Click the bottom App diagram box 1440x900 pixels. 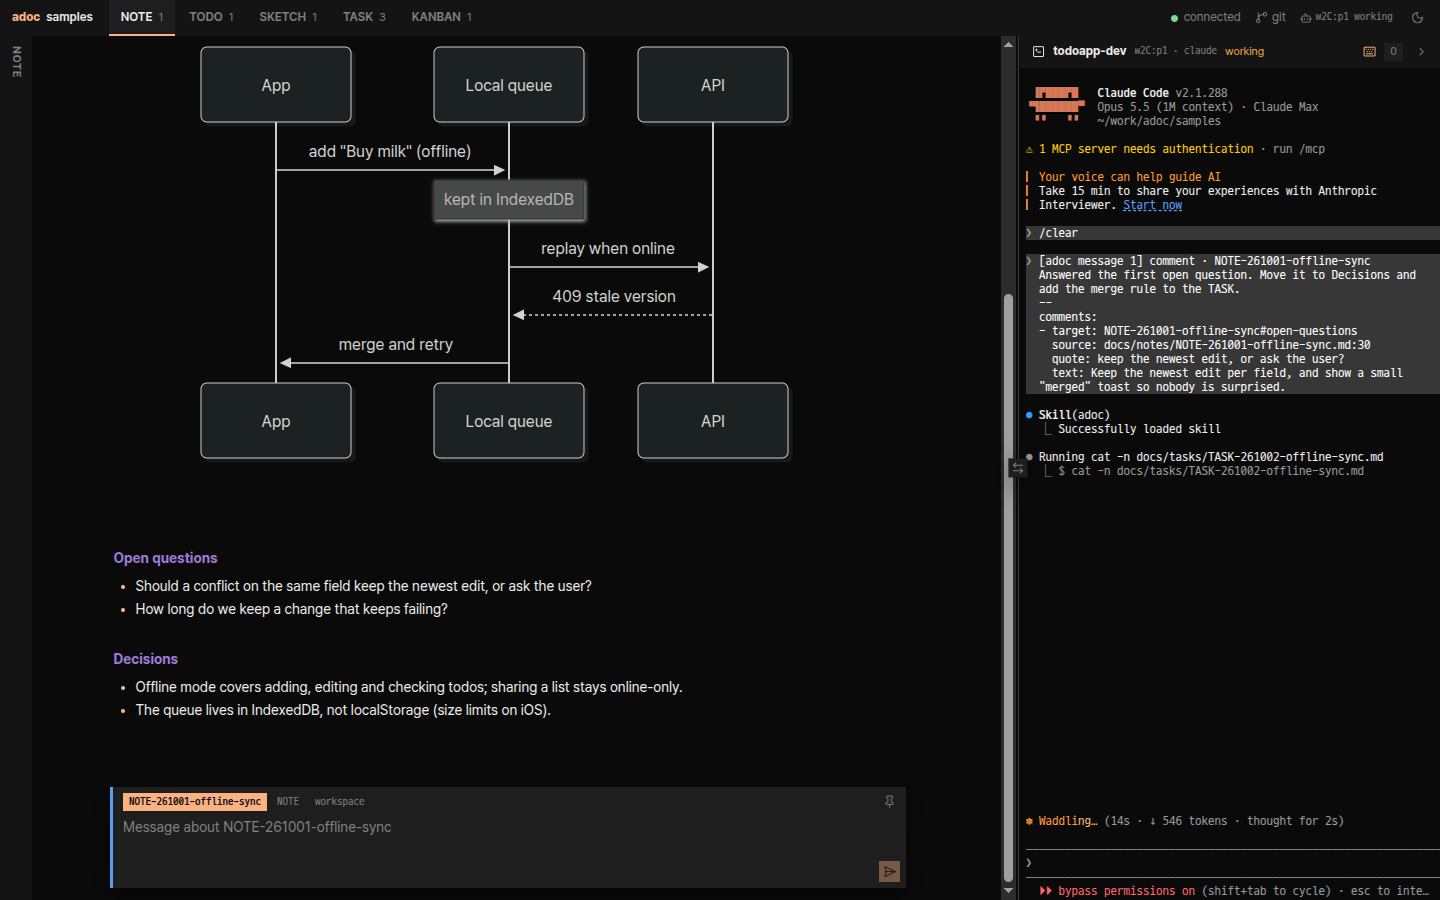click(276, 421)
